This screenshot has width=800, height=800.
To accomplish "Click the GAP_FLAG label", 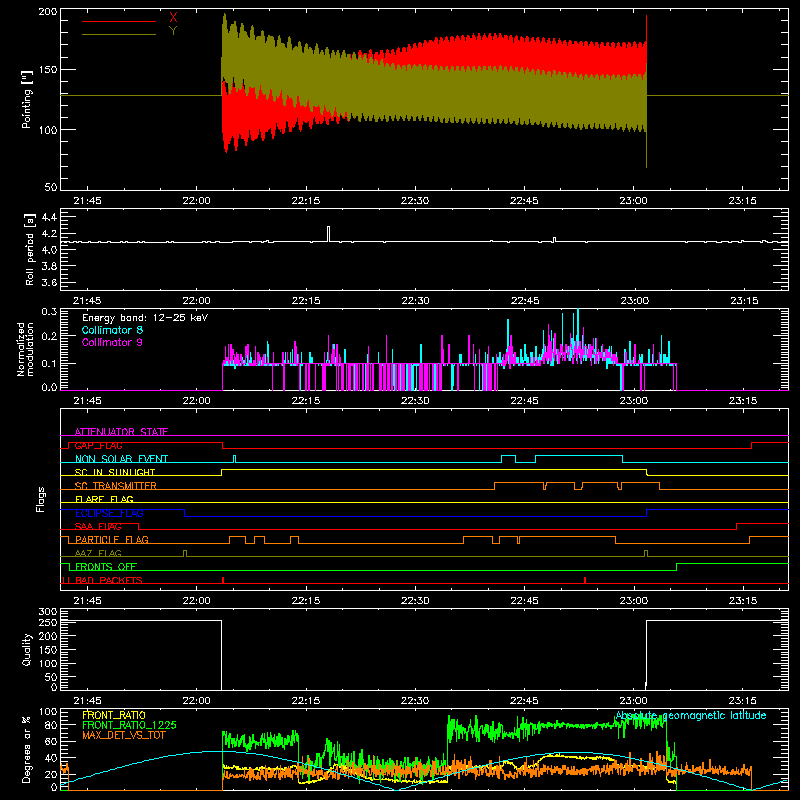I will click(98, 445).
